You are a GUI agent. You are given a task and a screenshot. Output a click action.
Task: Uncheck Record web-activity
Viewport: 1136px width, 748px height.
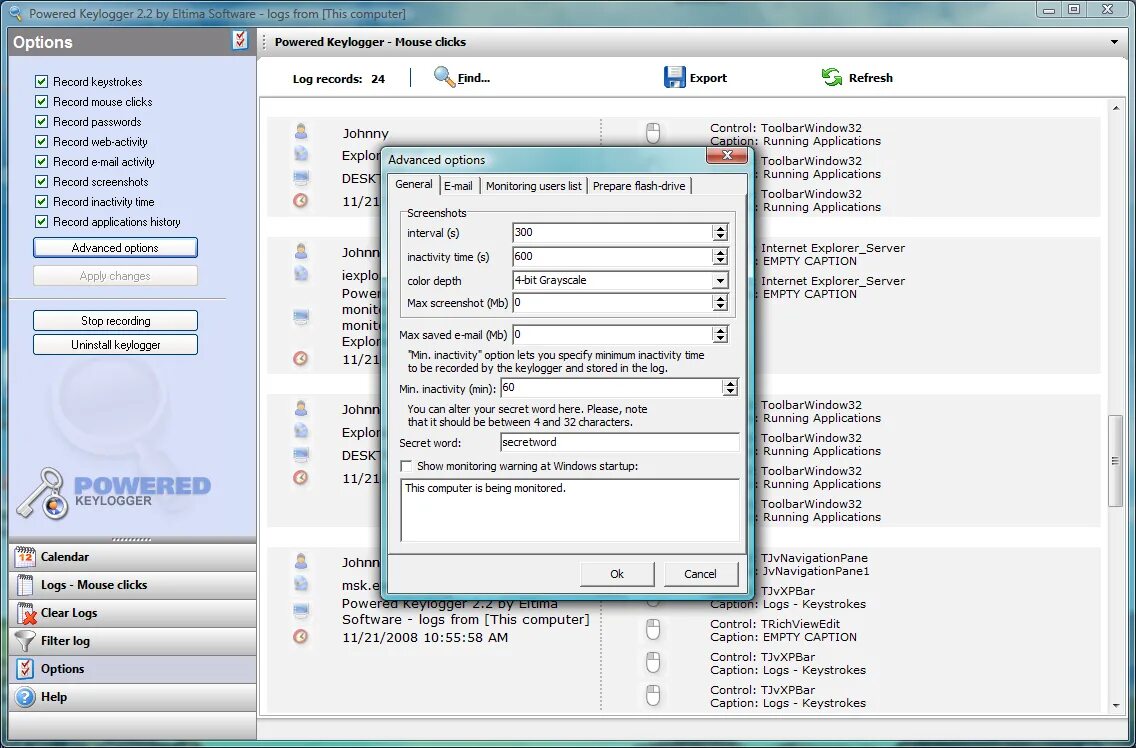(41, 141)
